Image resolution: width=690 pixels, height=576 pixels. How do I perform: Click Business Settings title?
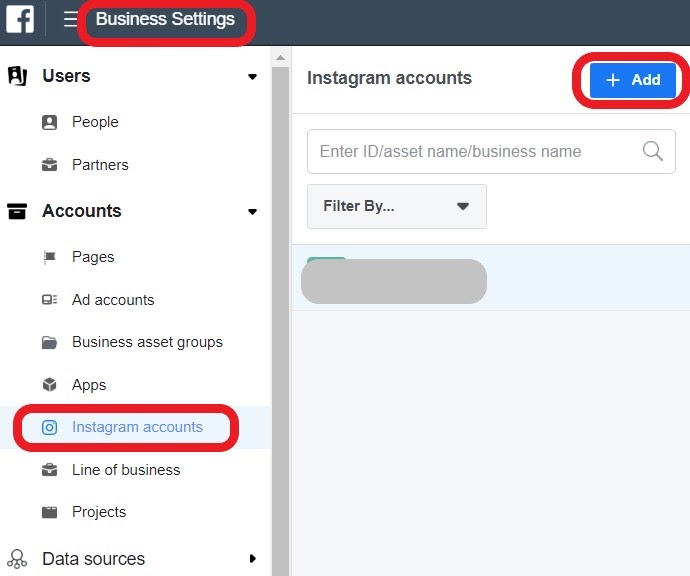coord(165,20)
